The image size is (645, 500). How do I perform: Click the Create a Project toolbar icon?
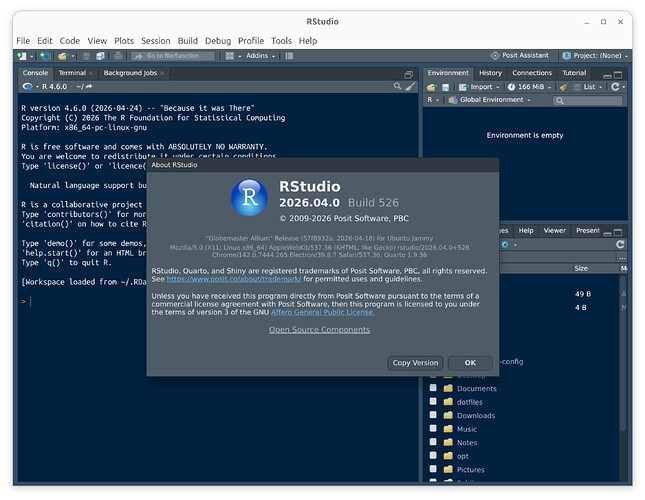tap(45, 56)
